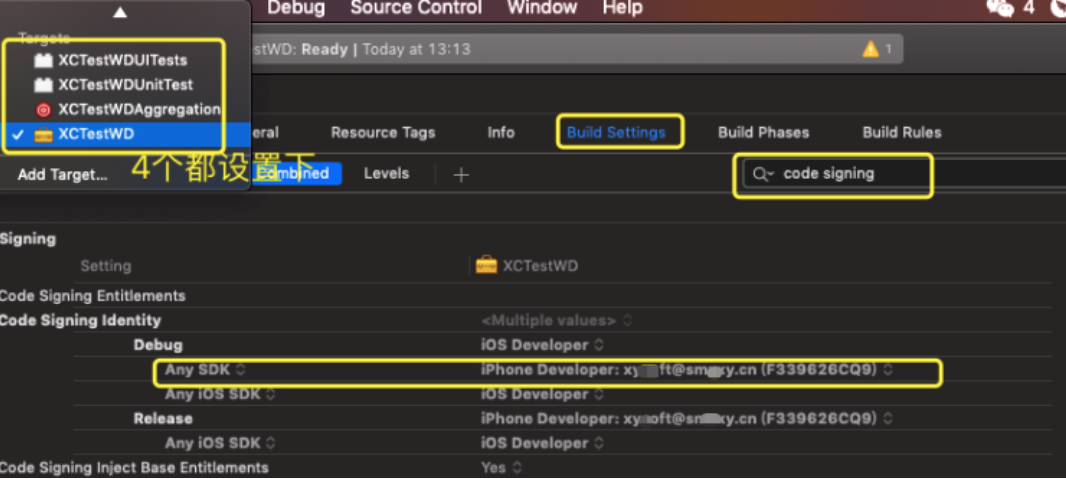
Task: Click the WeChat menu bar icon
Action: click(x=999, y=8)
